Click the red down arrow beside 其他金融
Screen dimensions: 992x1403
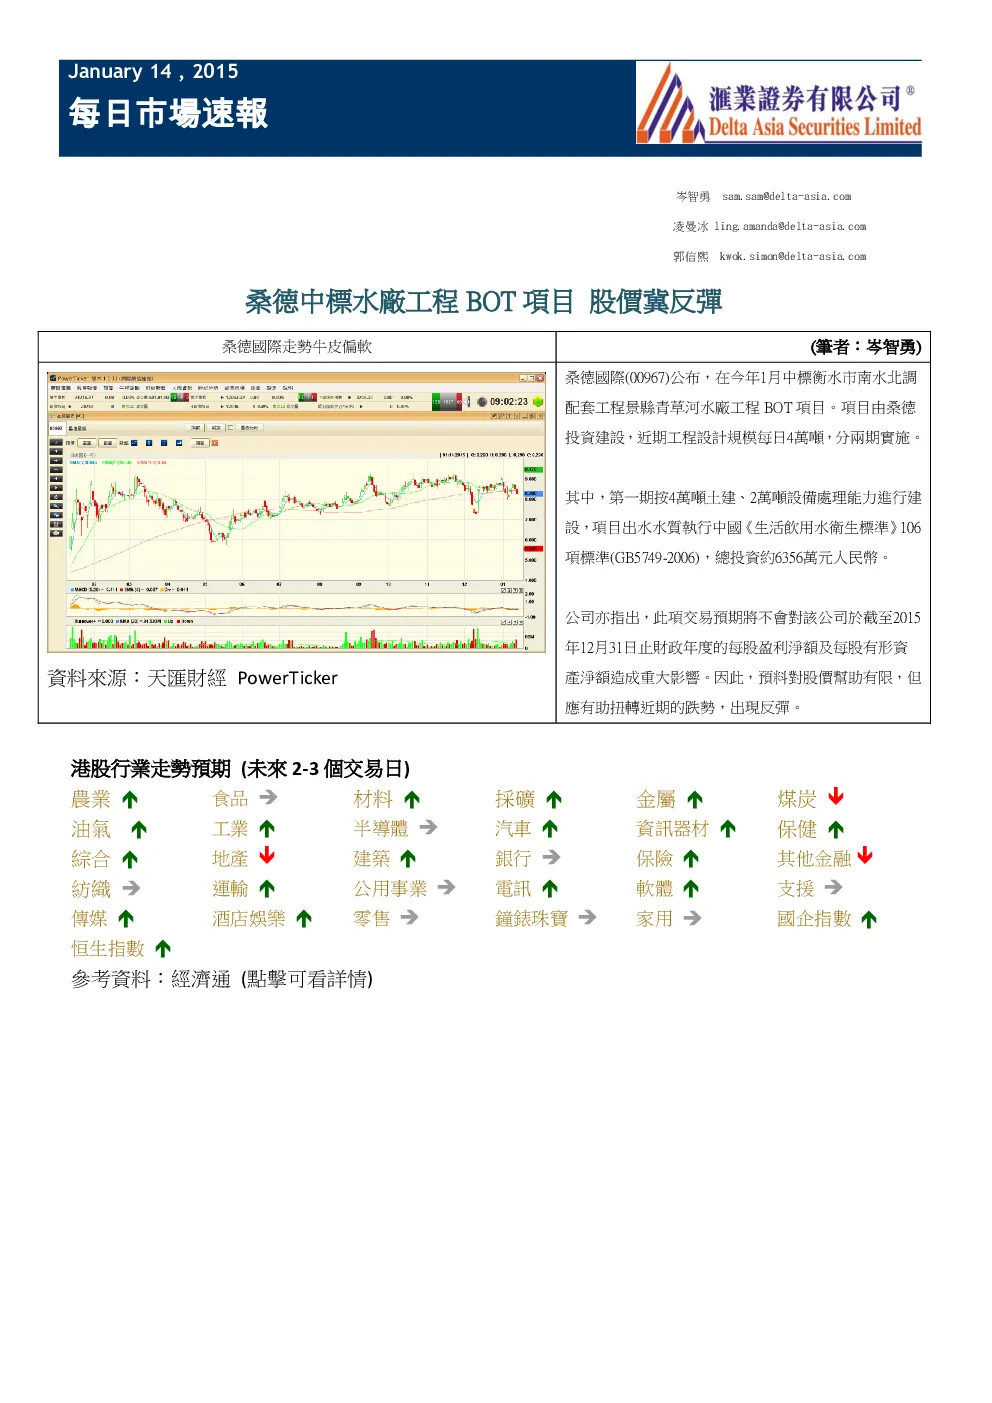[x=865, y=856]
